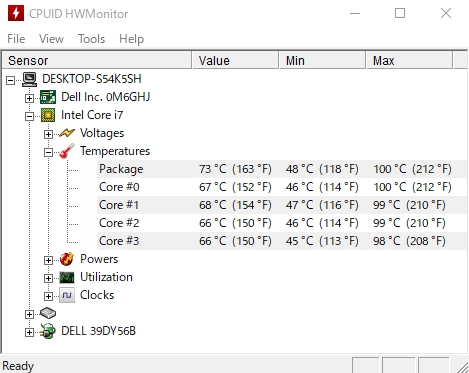The height and width of the screenshot is (373, 469).
Task: Select the Core #1 row
Action: tap(282, 205)
